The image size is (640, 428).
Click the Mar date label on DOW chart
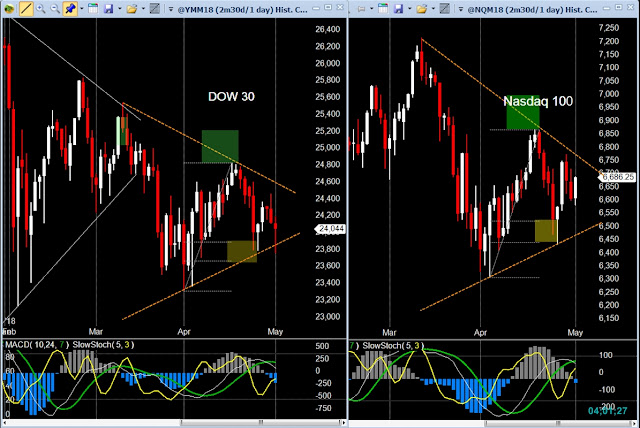tap(96, 331)
